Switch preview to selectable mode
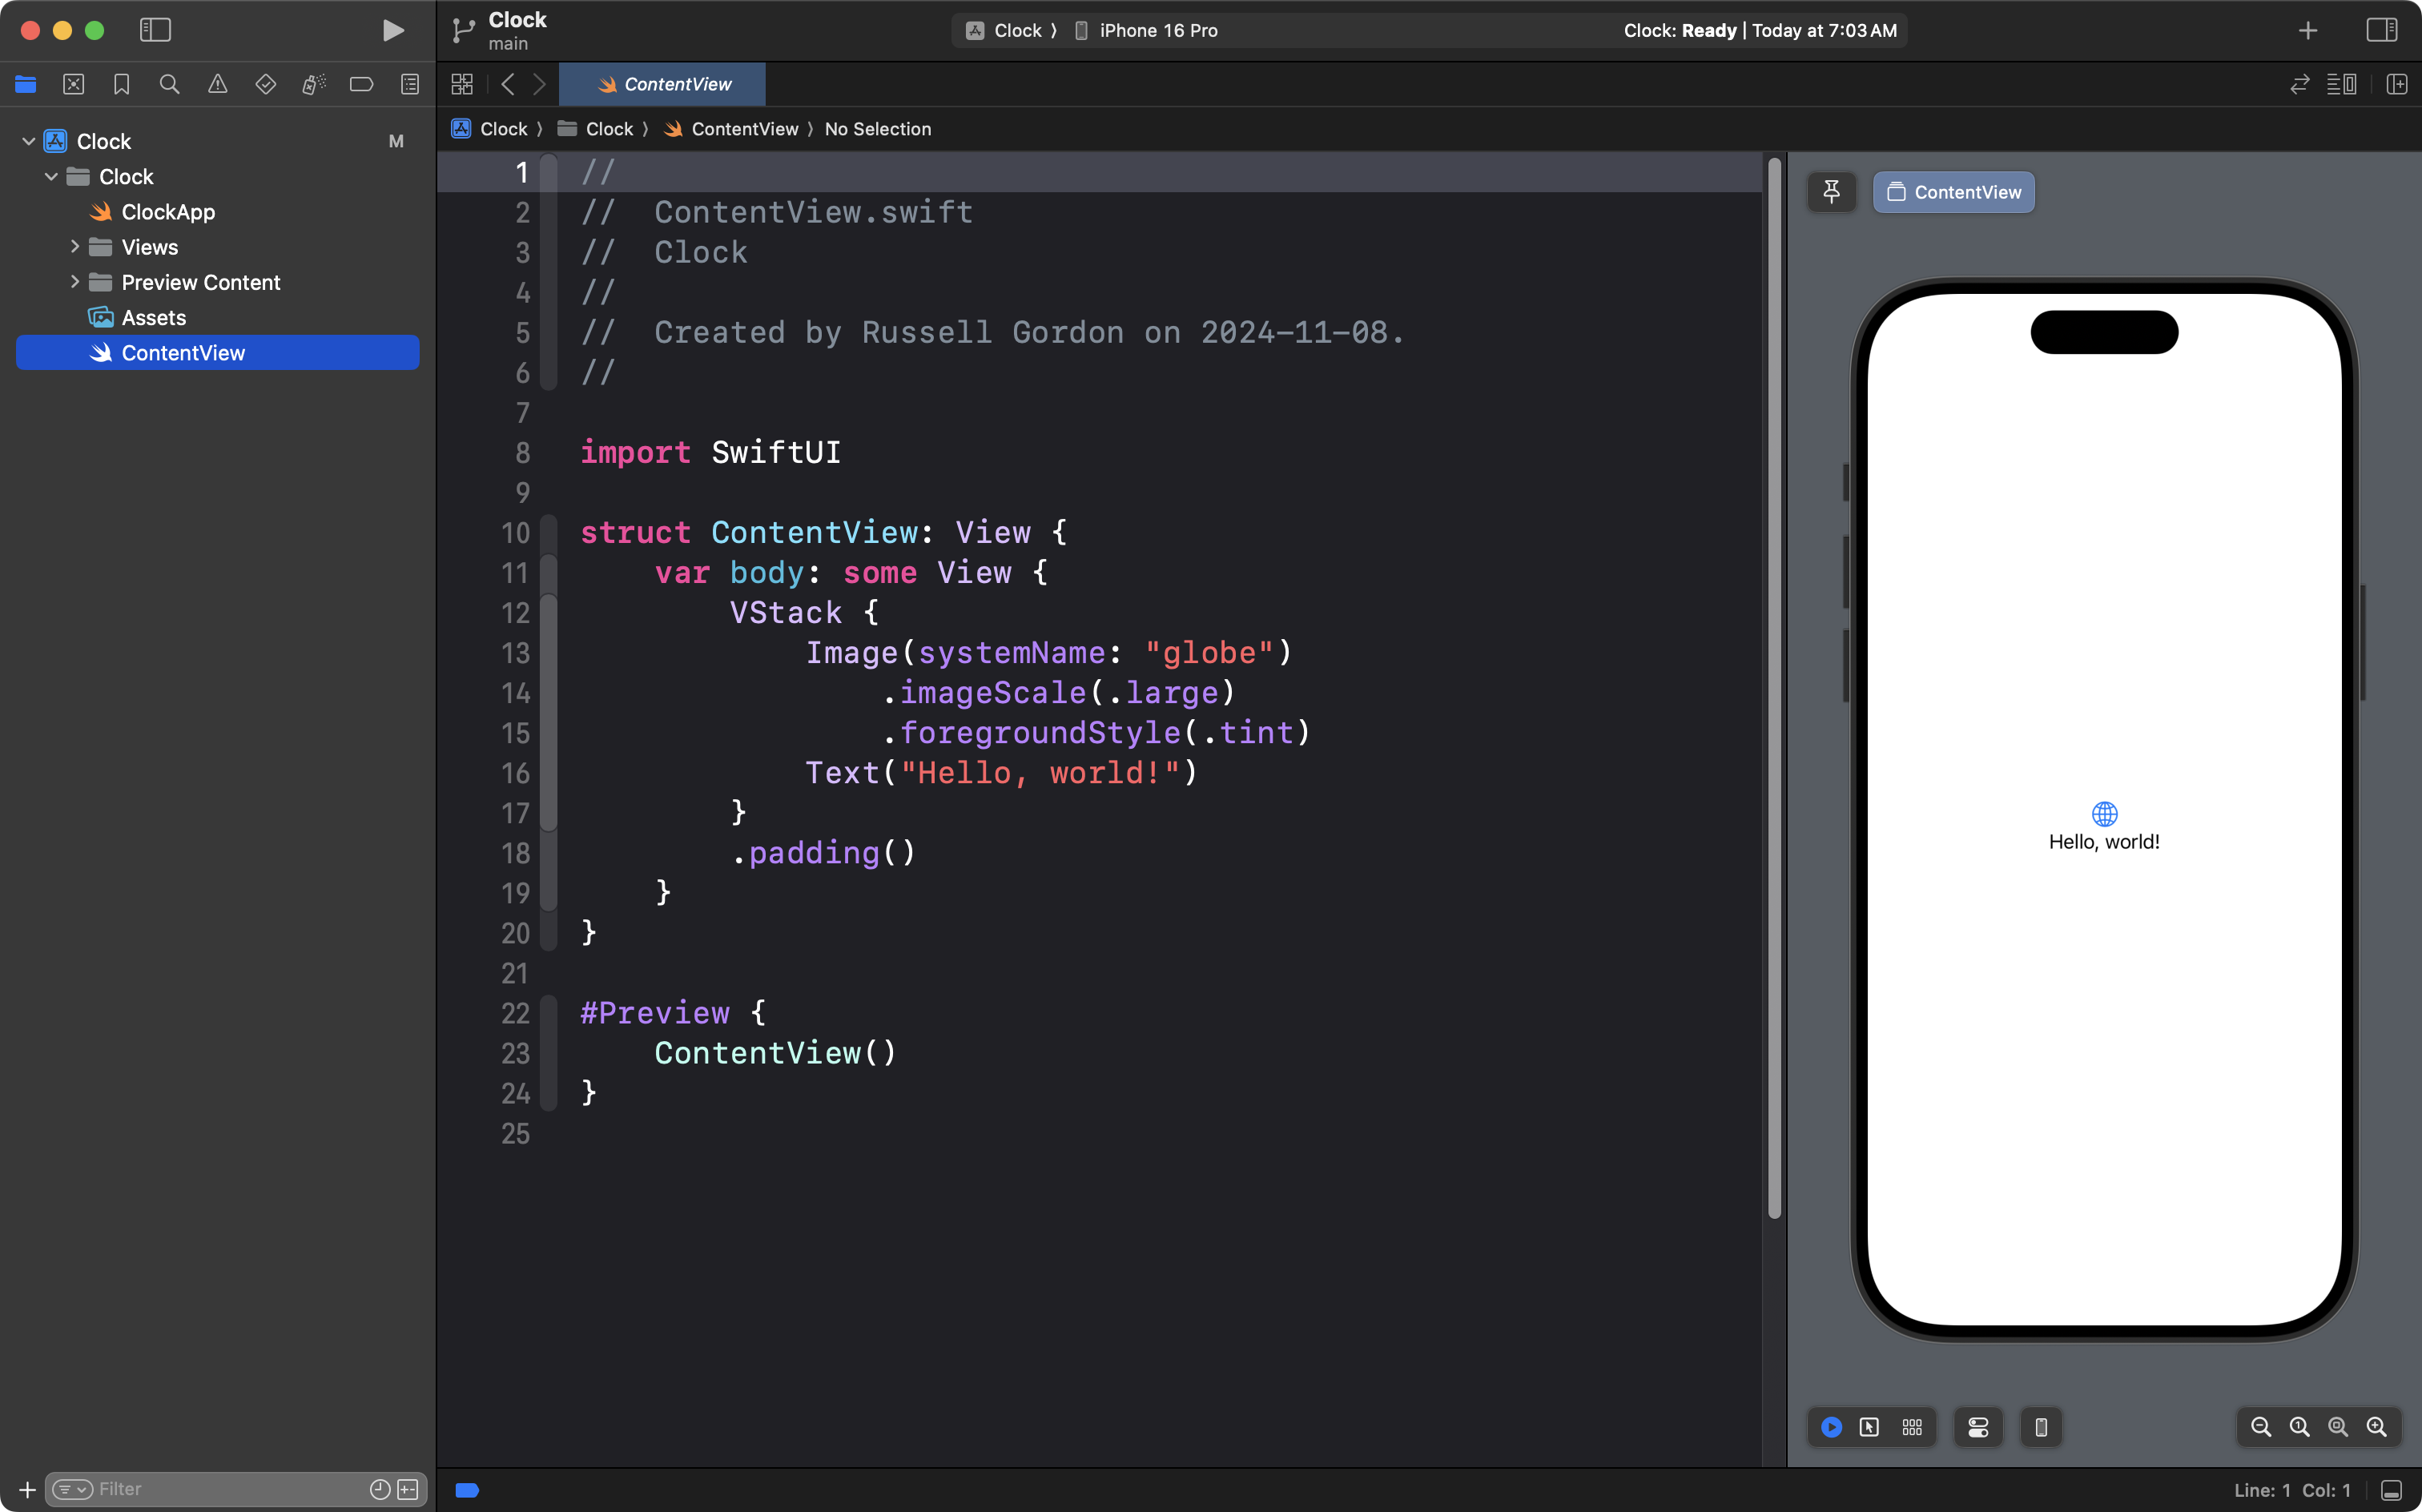This screenshot has height=1512, width=2422. [1868, 1427]
